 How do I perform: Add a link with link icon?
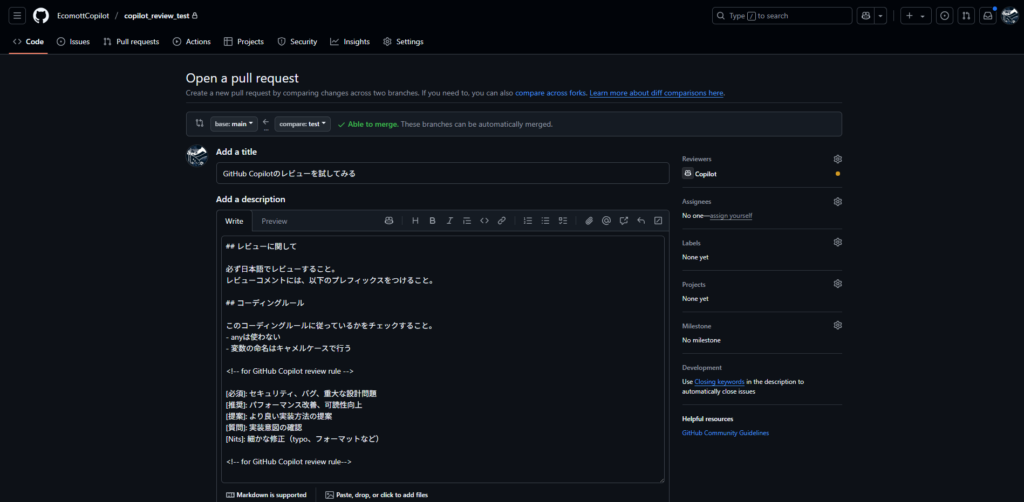(502, 221)
